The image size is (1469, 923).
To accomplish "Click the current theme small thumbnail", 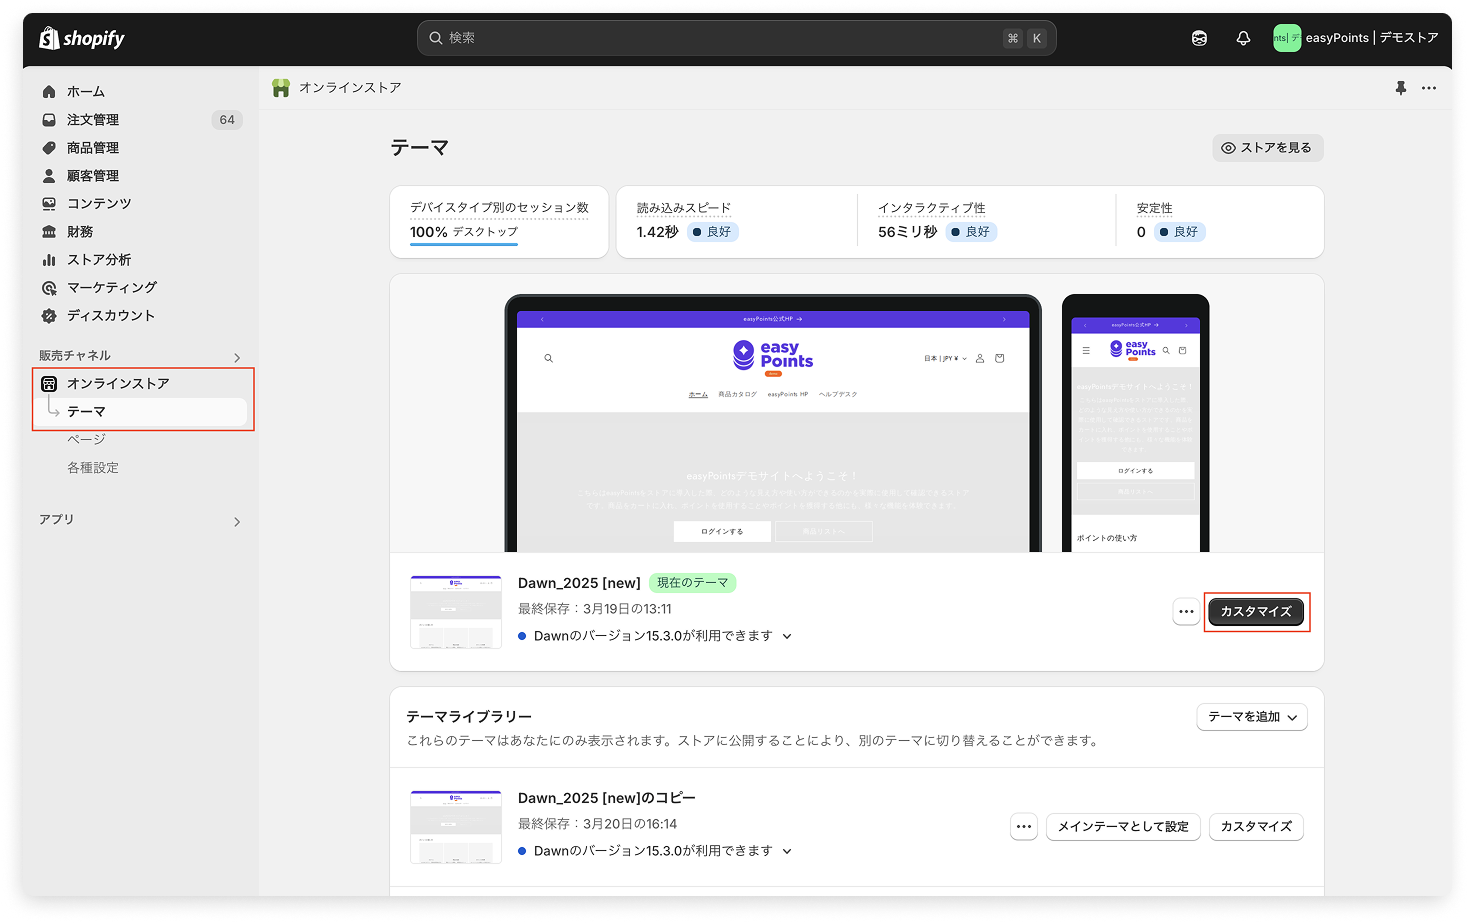I will [x=456, y=612].
